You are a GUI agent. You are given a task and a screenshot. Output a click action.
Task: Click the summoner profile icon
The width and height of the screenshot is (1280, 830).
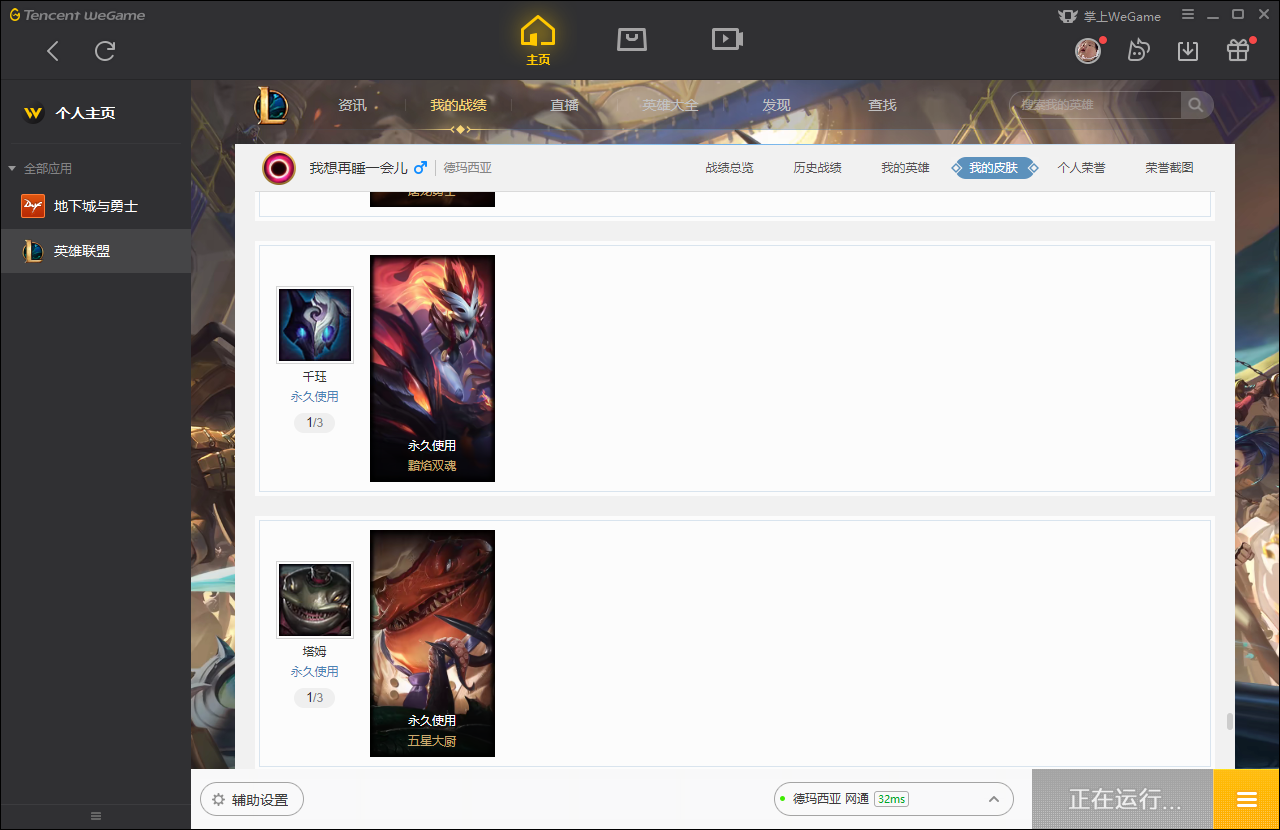click(x=279, y=168)
